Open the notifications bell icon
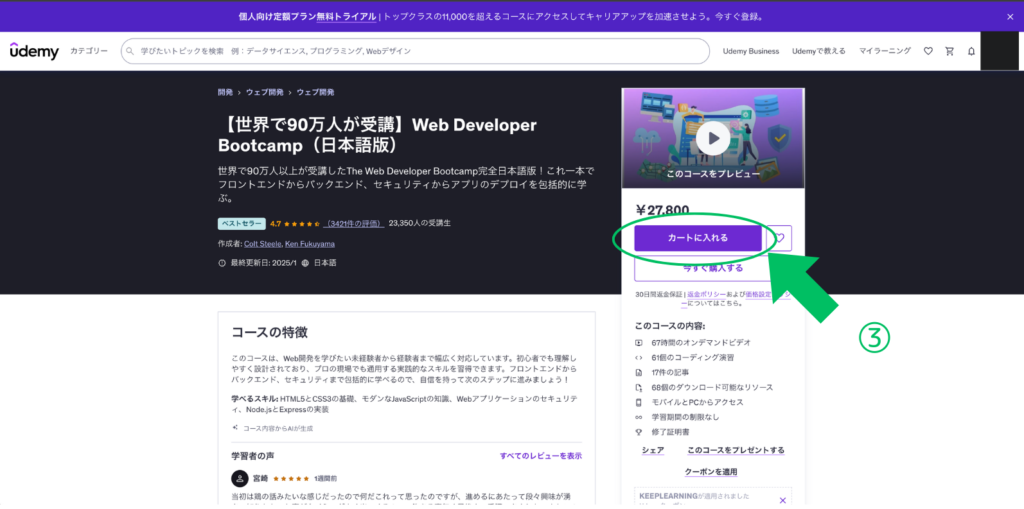 pos(971,51)
